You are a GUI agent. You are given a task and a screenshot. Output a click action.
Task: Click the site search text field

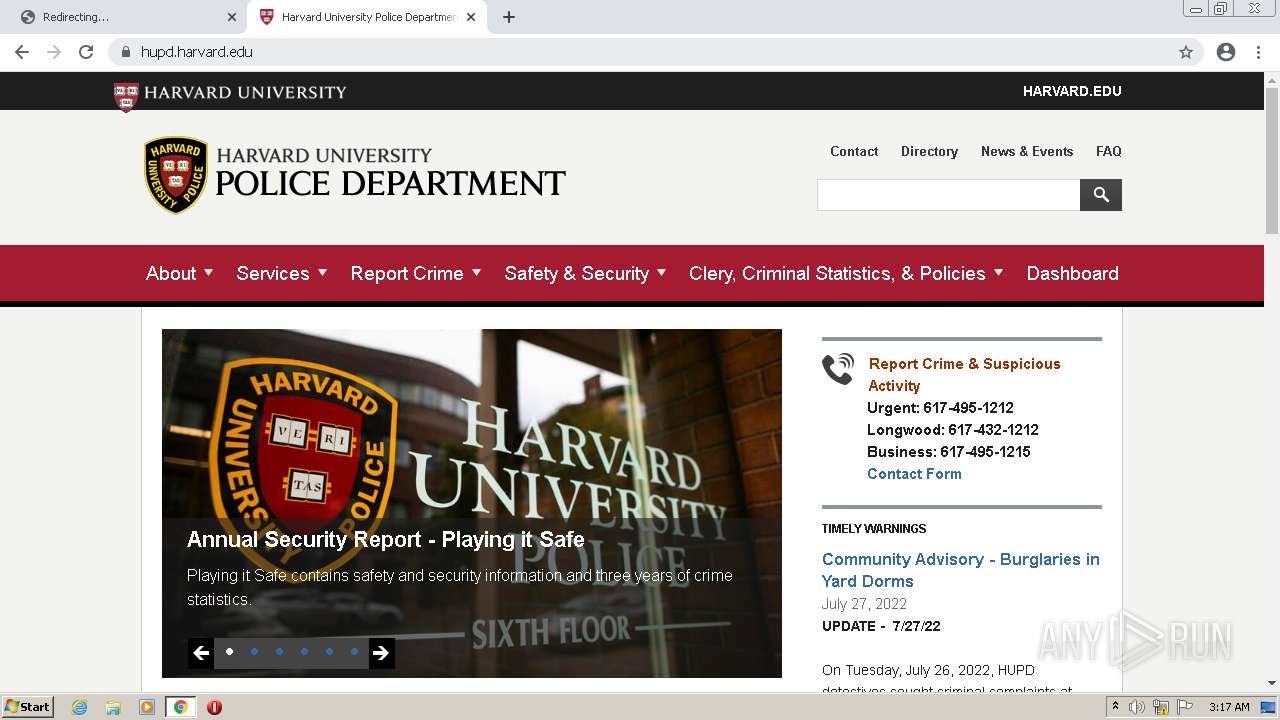coord(948,195)
